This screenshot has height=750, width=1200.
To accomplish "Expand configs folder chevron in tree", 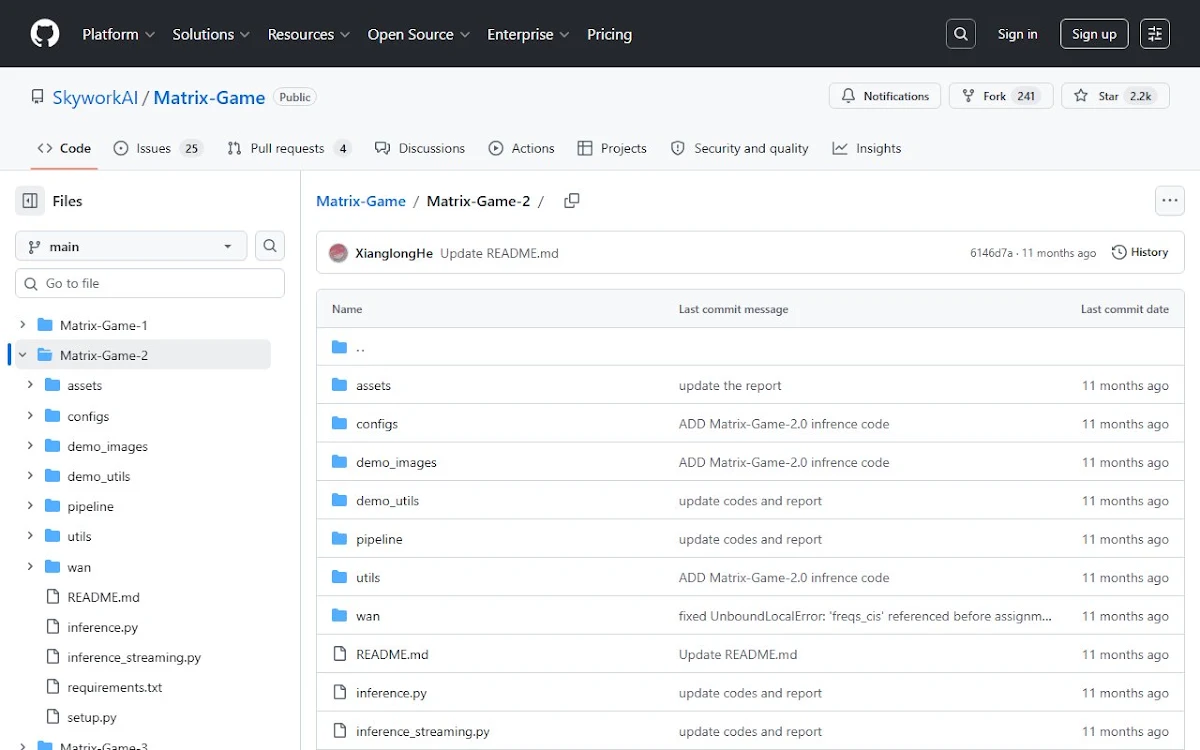I will coord(30,415).
